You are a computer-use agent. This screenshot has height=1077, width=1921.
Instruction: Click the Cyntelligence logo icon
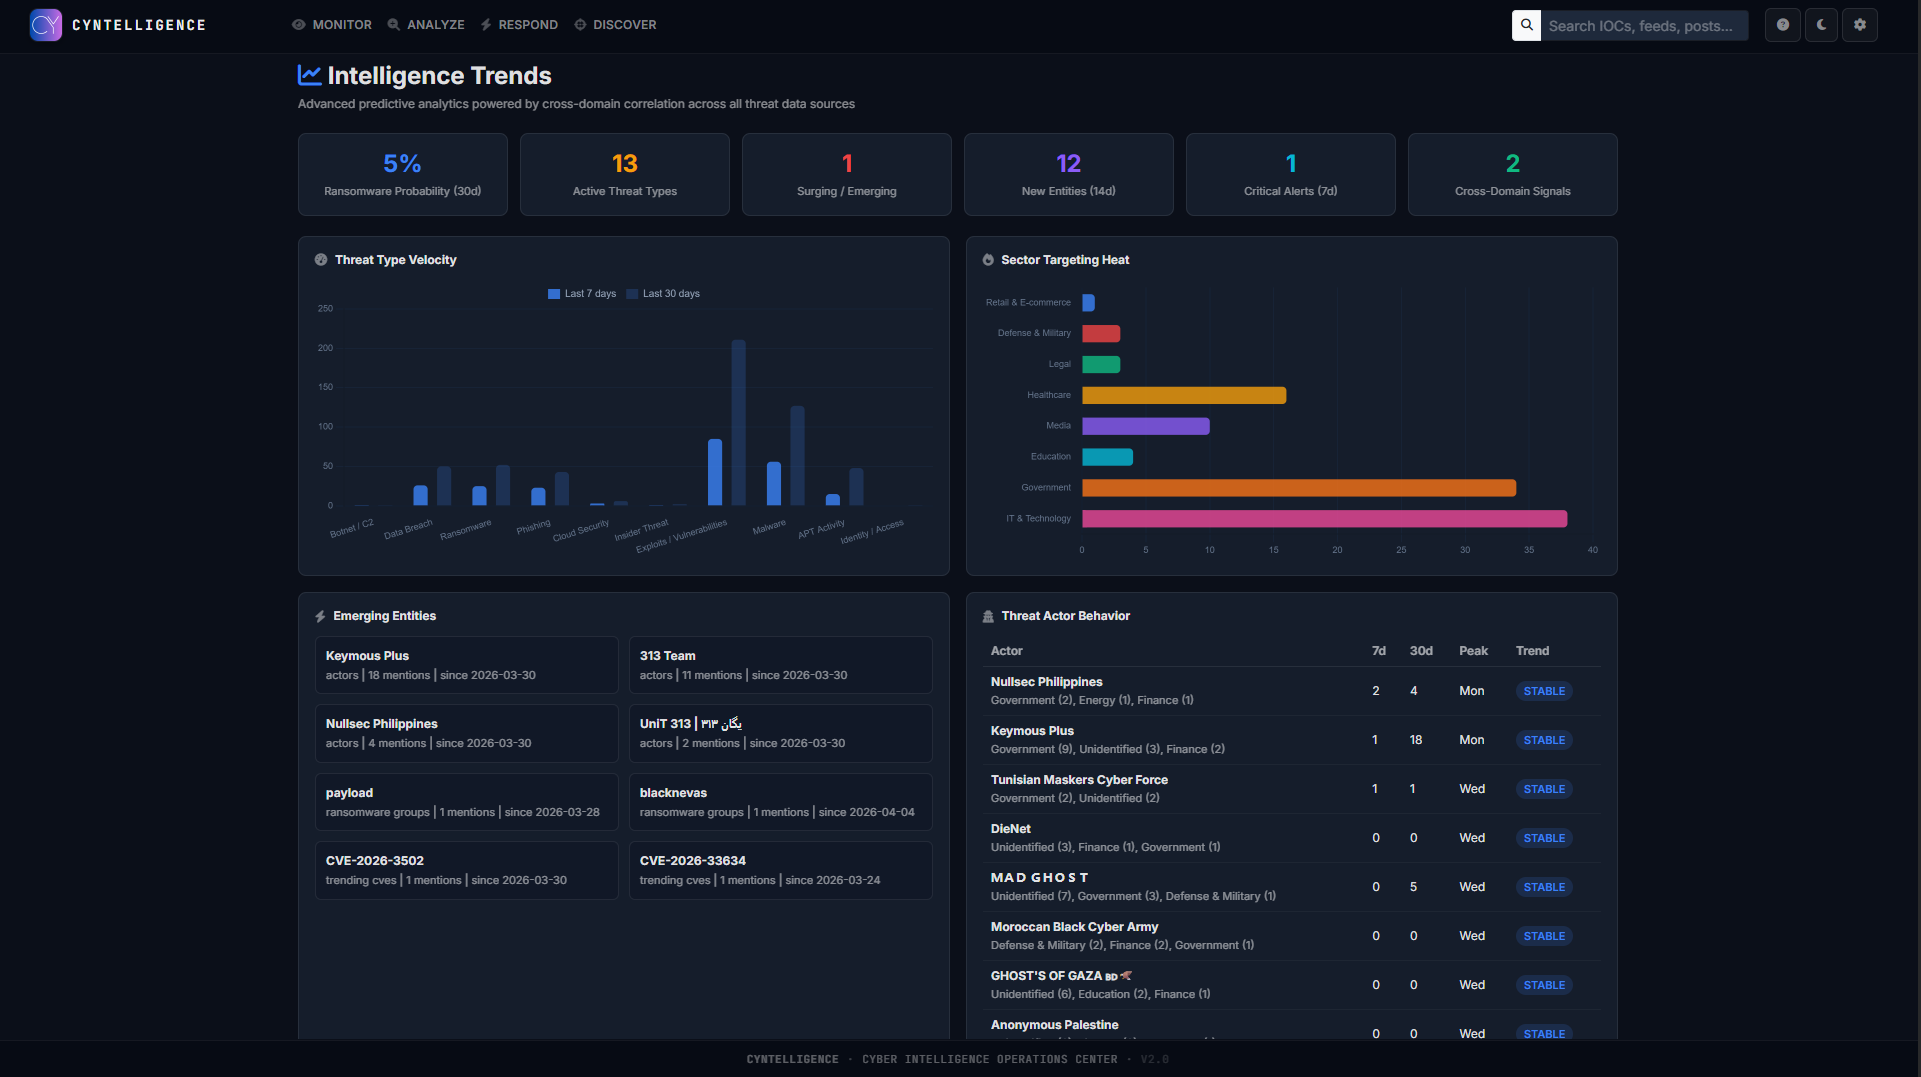[46, 25]
